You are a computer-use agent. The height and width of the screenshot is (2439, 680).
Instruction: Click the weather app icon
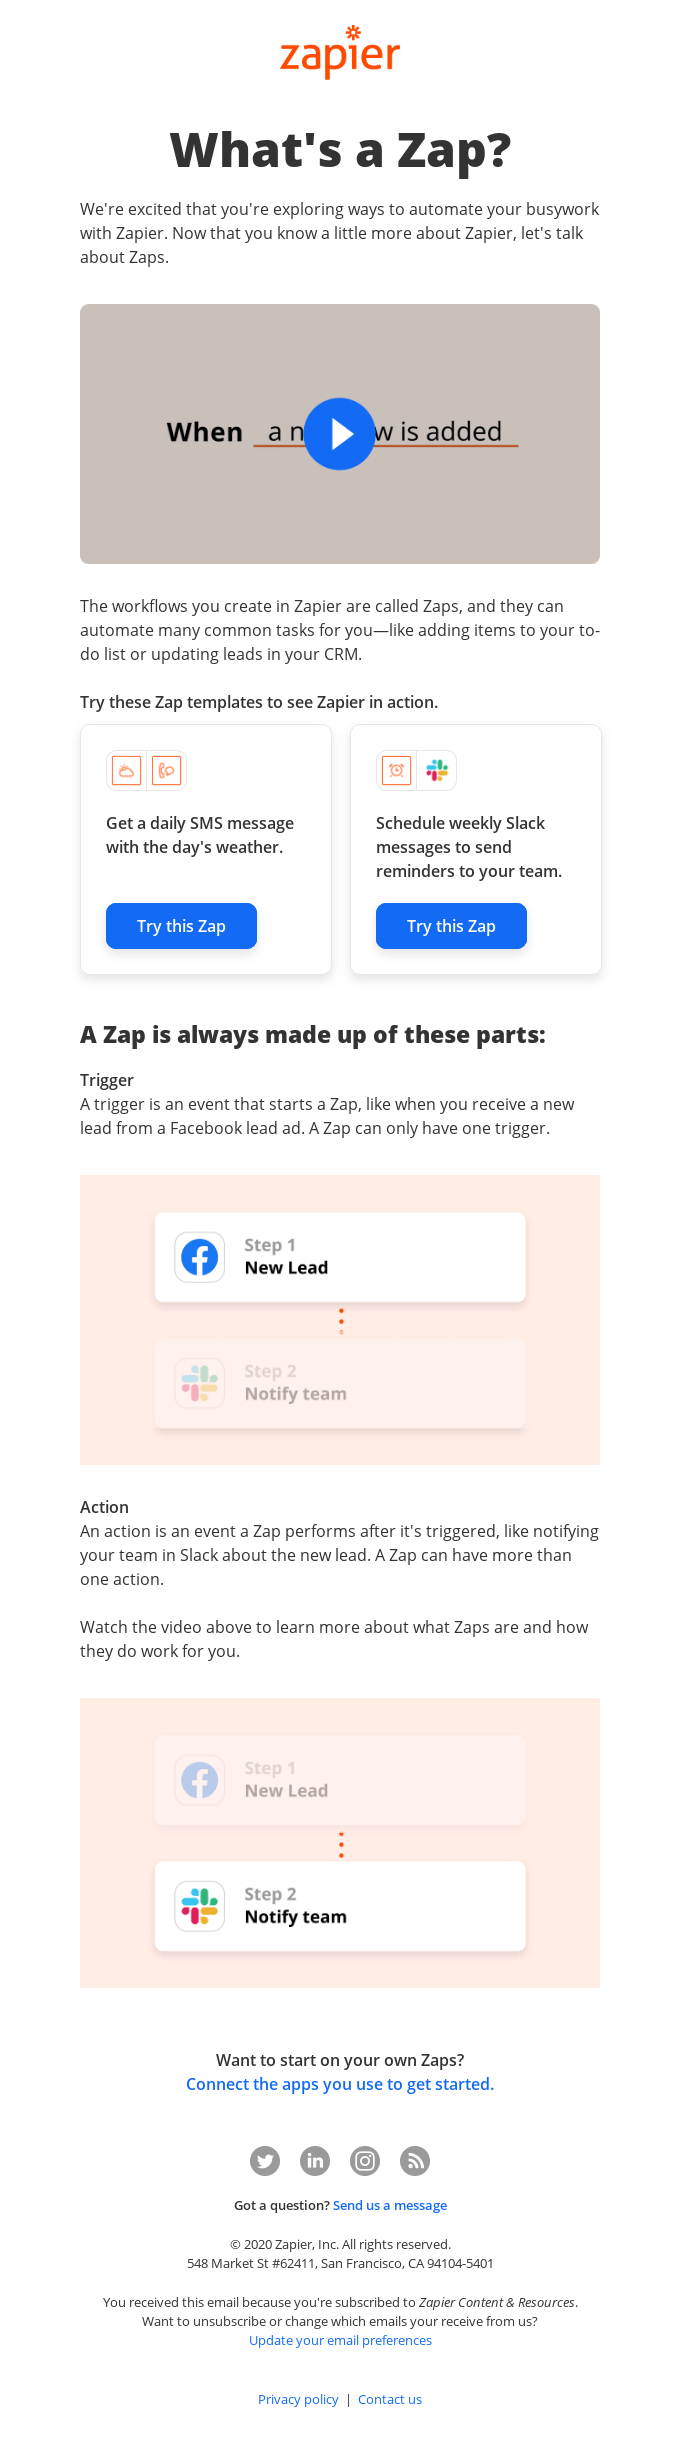click(x=127, y=771)
